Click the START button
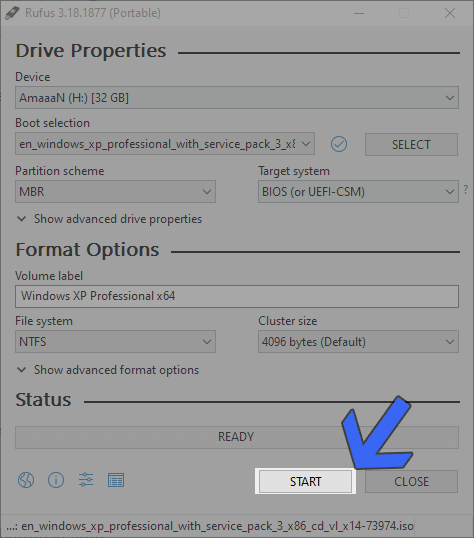The height and width of the screenshot is (538, 474). 305,481
